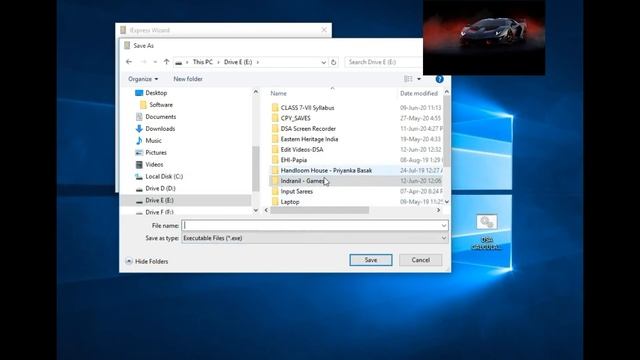The image size is (640, 360).
Task: Select Music in the navigation pane
Action: click(153, 140)
